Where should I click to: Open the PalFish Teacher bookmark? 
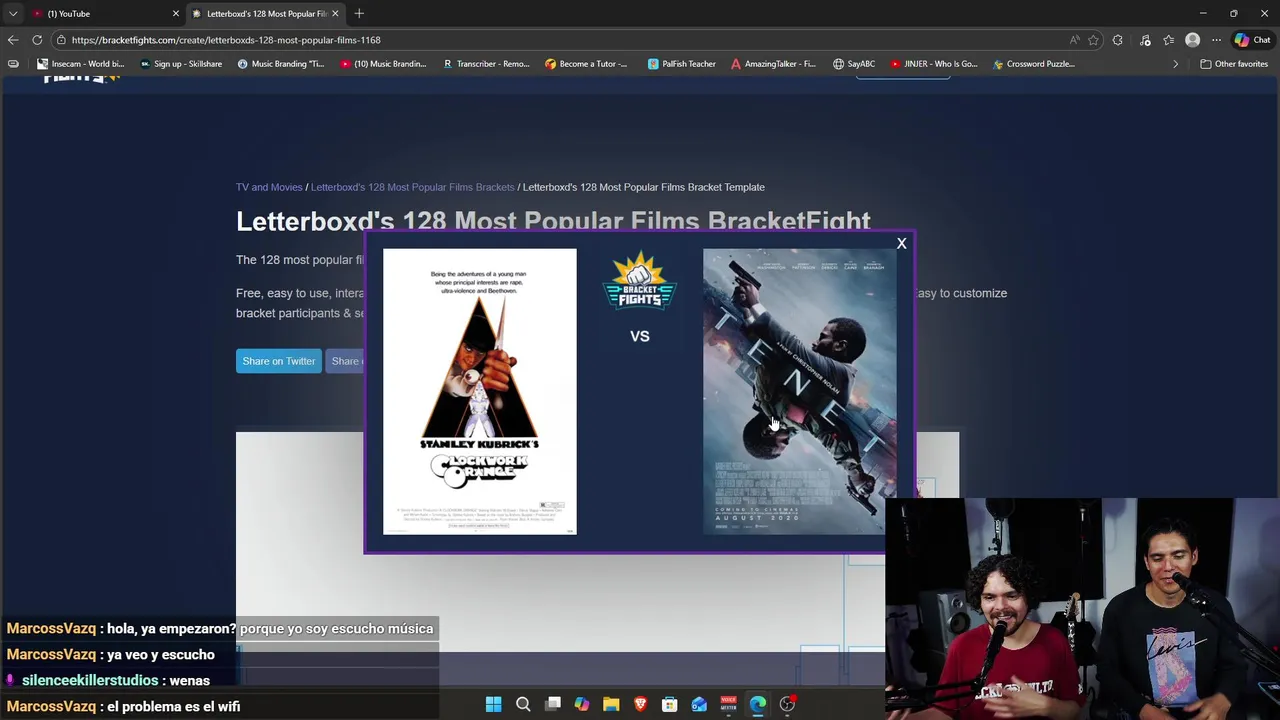682,64
